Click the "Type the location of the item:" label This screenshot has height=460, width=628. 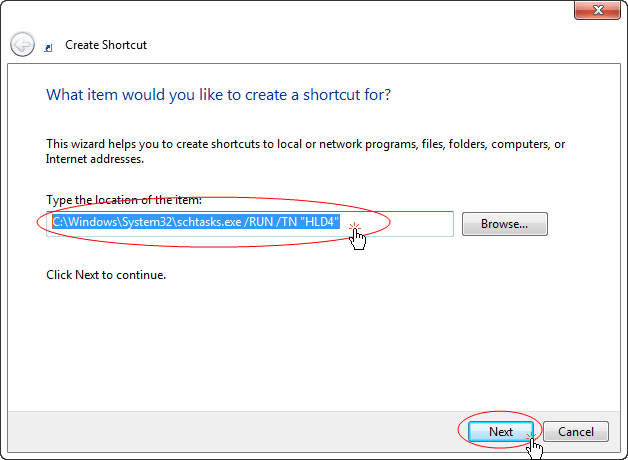124,199
